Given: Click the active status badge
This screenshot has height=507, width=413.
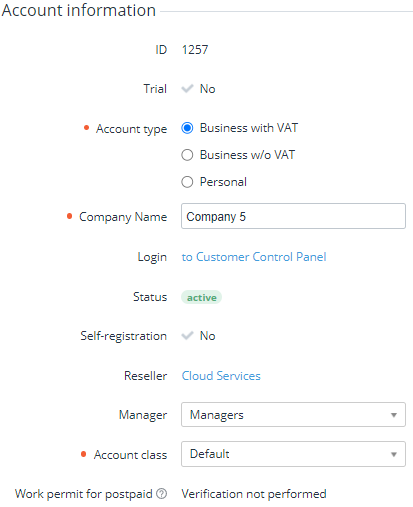Looking at the screenshot, I should [x=201, y=297].
